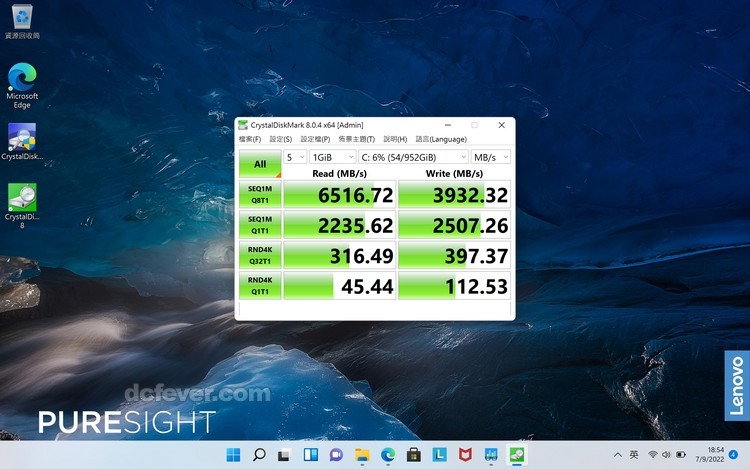Open McAfee from taskbar

pos(465,455)
